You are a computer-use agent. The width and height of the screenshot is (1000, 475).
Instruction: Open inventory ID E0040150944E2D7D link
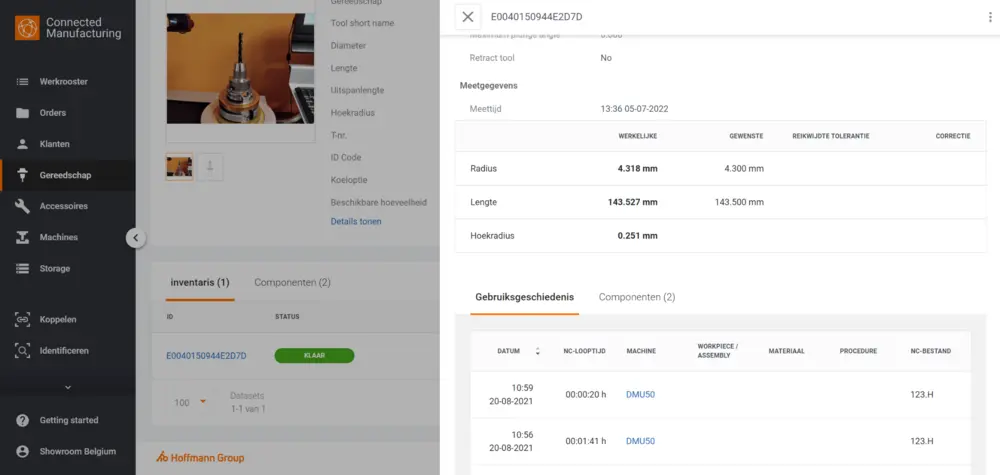click(206, 356)
